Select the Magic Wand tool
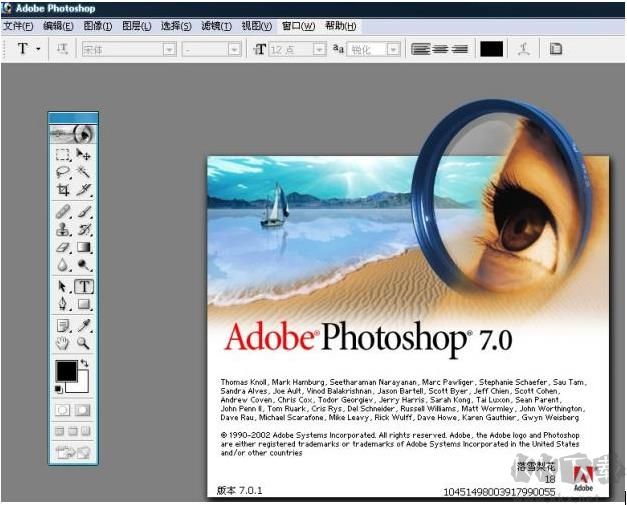Image resolution: width=627 pixels, height=505 pixels. coord(83,172)
